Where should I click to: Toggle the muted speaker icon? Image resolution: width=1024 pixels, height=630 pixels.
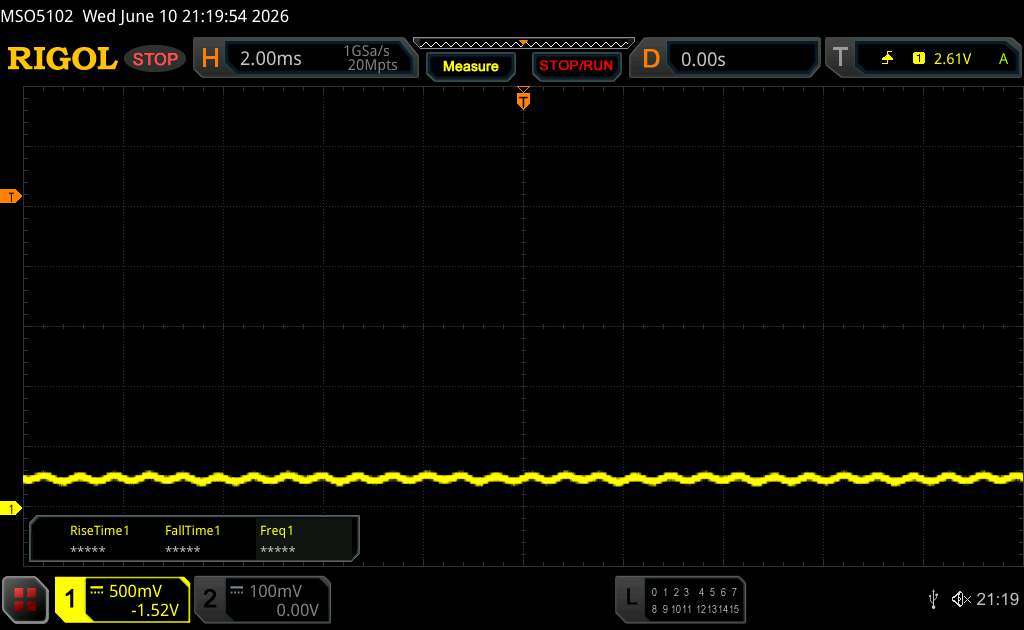pos(961,599)
